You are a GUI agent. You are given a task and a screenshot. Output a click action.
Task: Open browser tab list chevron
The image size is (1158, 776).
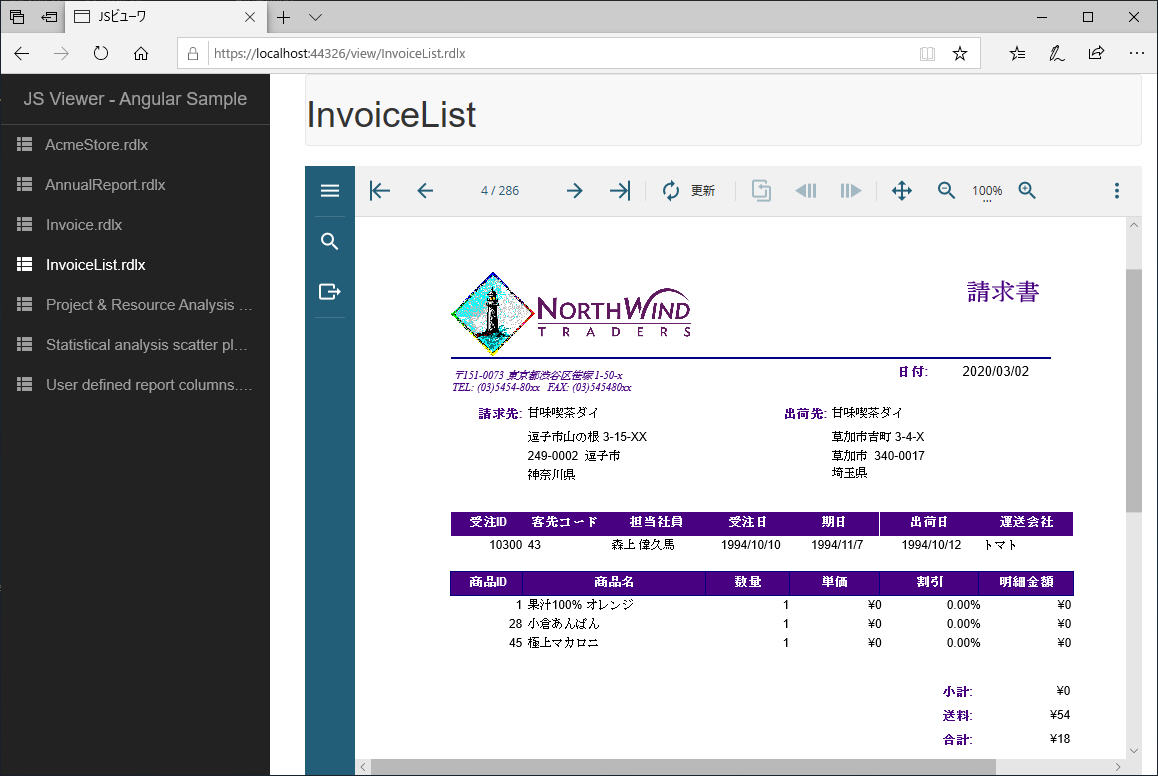315,17
